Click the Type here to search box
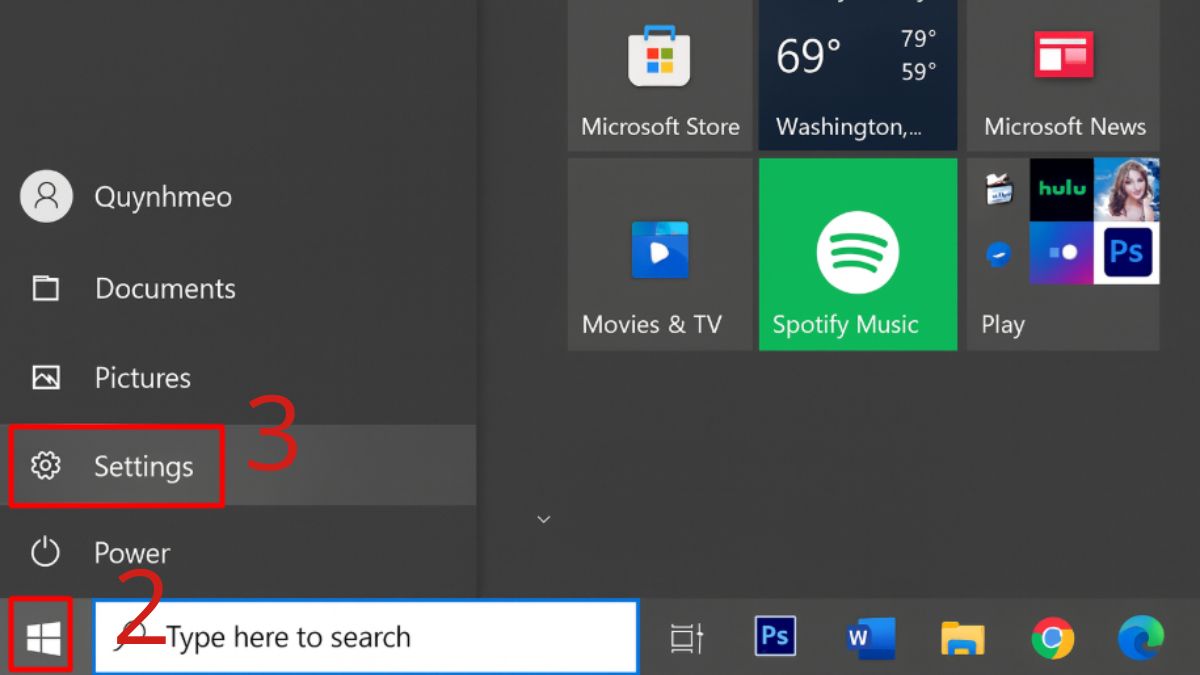Image resolution: width=1200 pixels, height=675 pixels. pyautogui.click(x=366, y=637)
